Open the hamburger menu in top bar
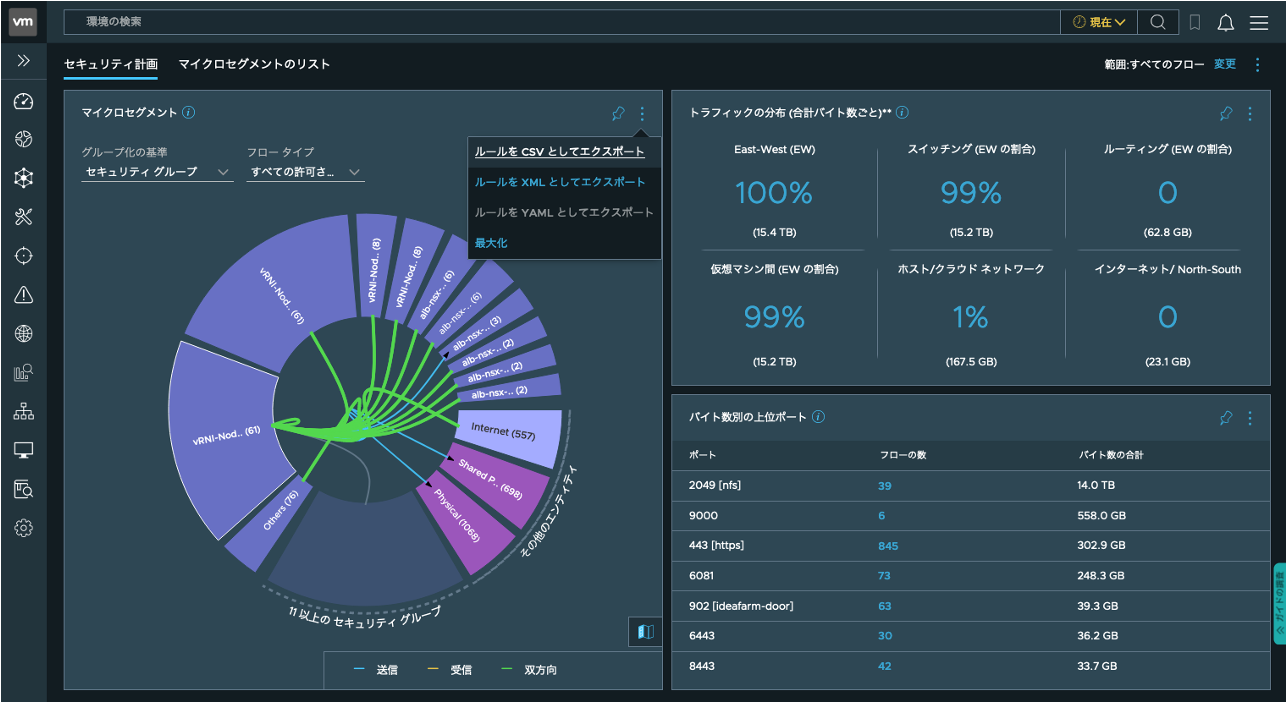This screenshot has width=1286, height=702. point(1258,22)
